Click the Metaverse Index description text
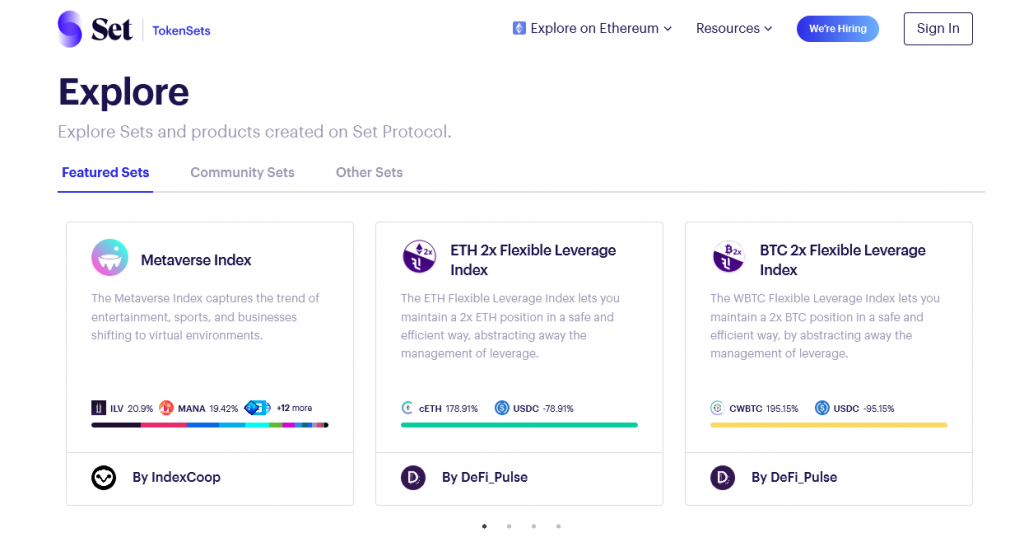The width and height of the screenshot is (1024, 542). coord(205,317)
